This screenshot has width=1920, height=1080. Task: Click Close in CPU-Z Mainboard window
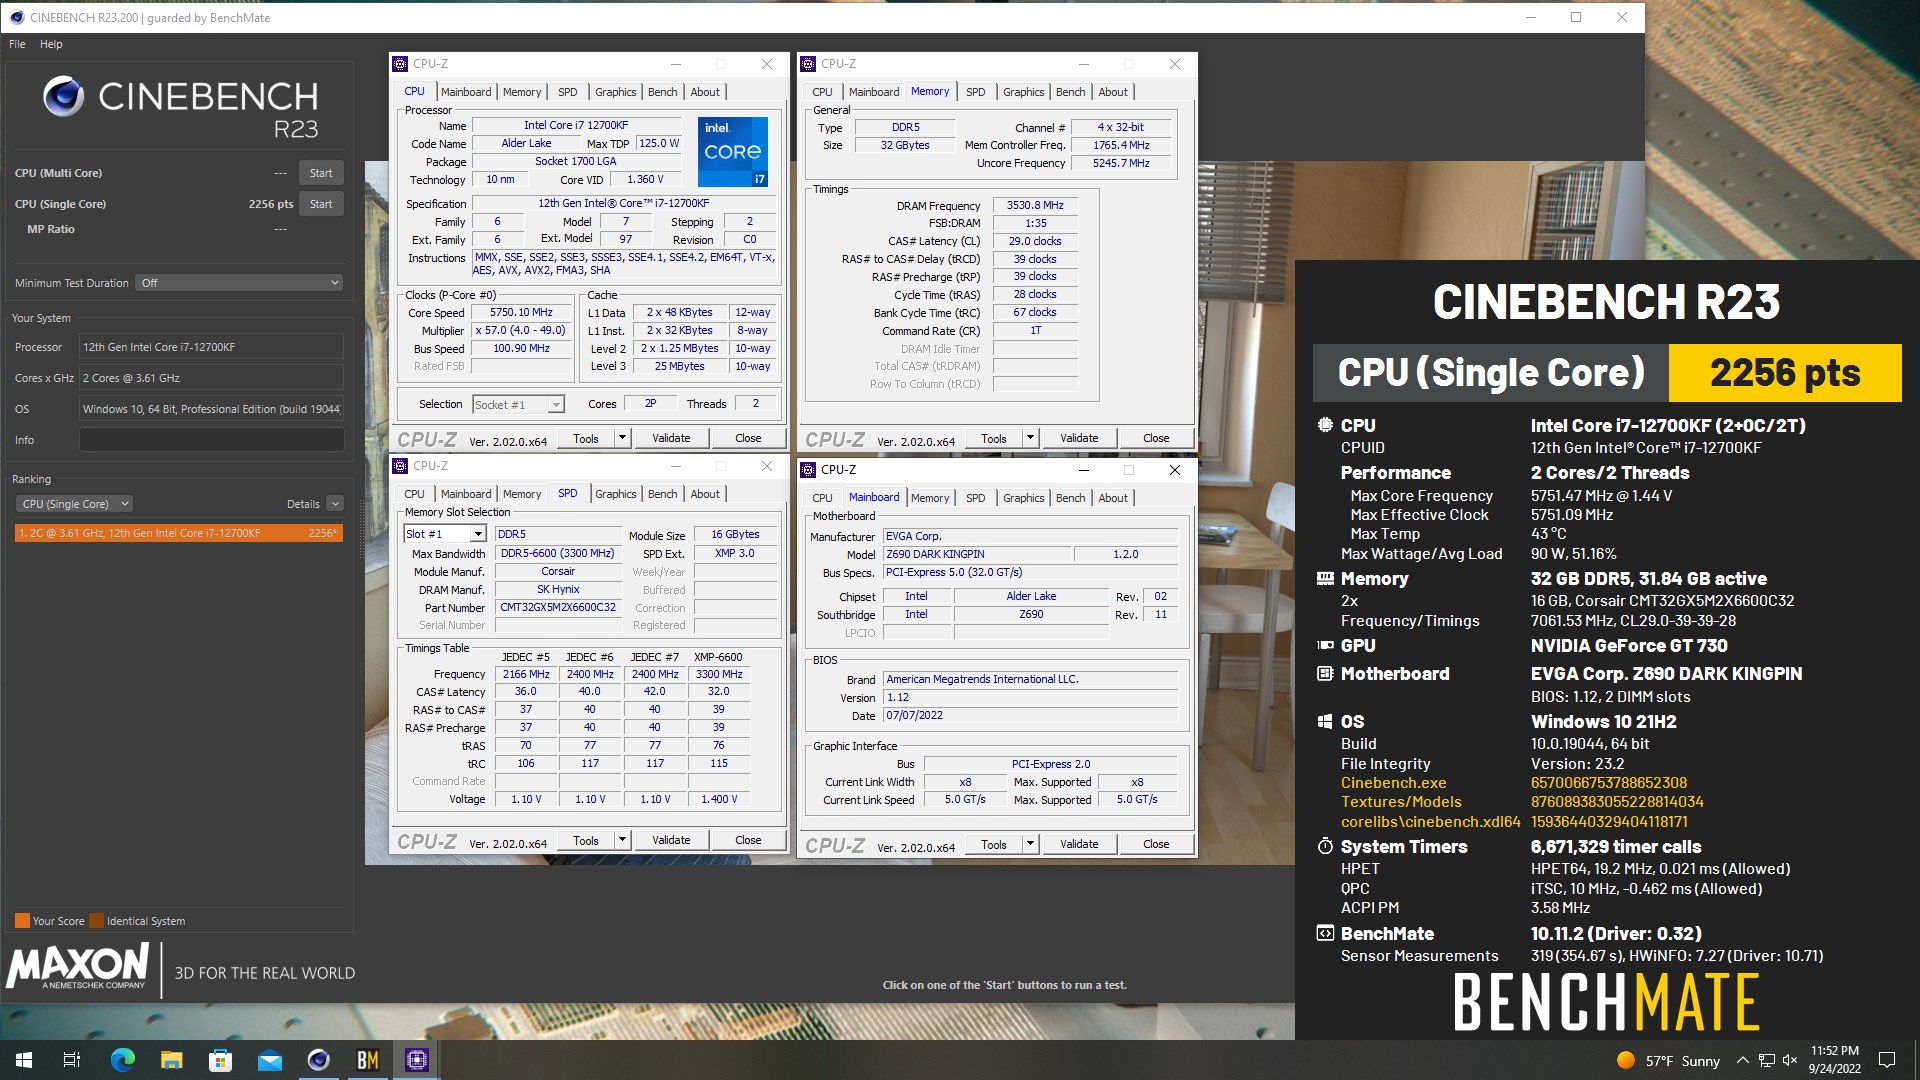coord(1156,844)
